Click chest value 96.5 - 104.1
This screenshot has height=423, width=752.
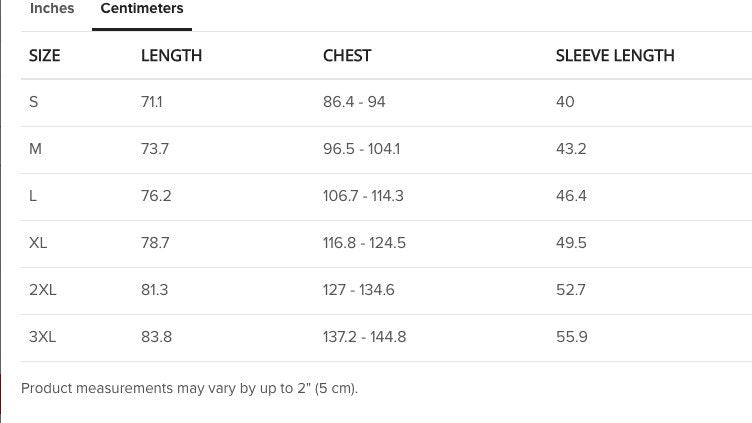click(x=361, y=149)
